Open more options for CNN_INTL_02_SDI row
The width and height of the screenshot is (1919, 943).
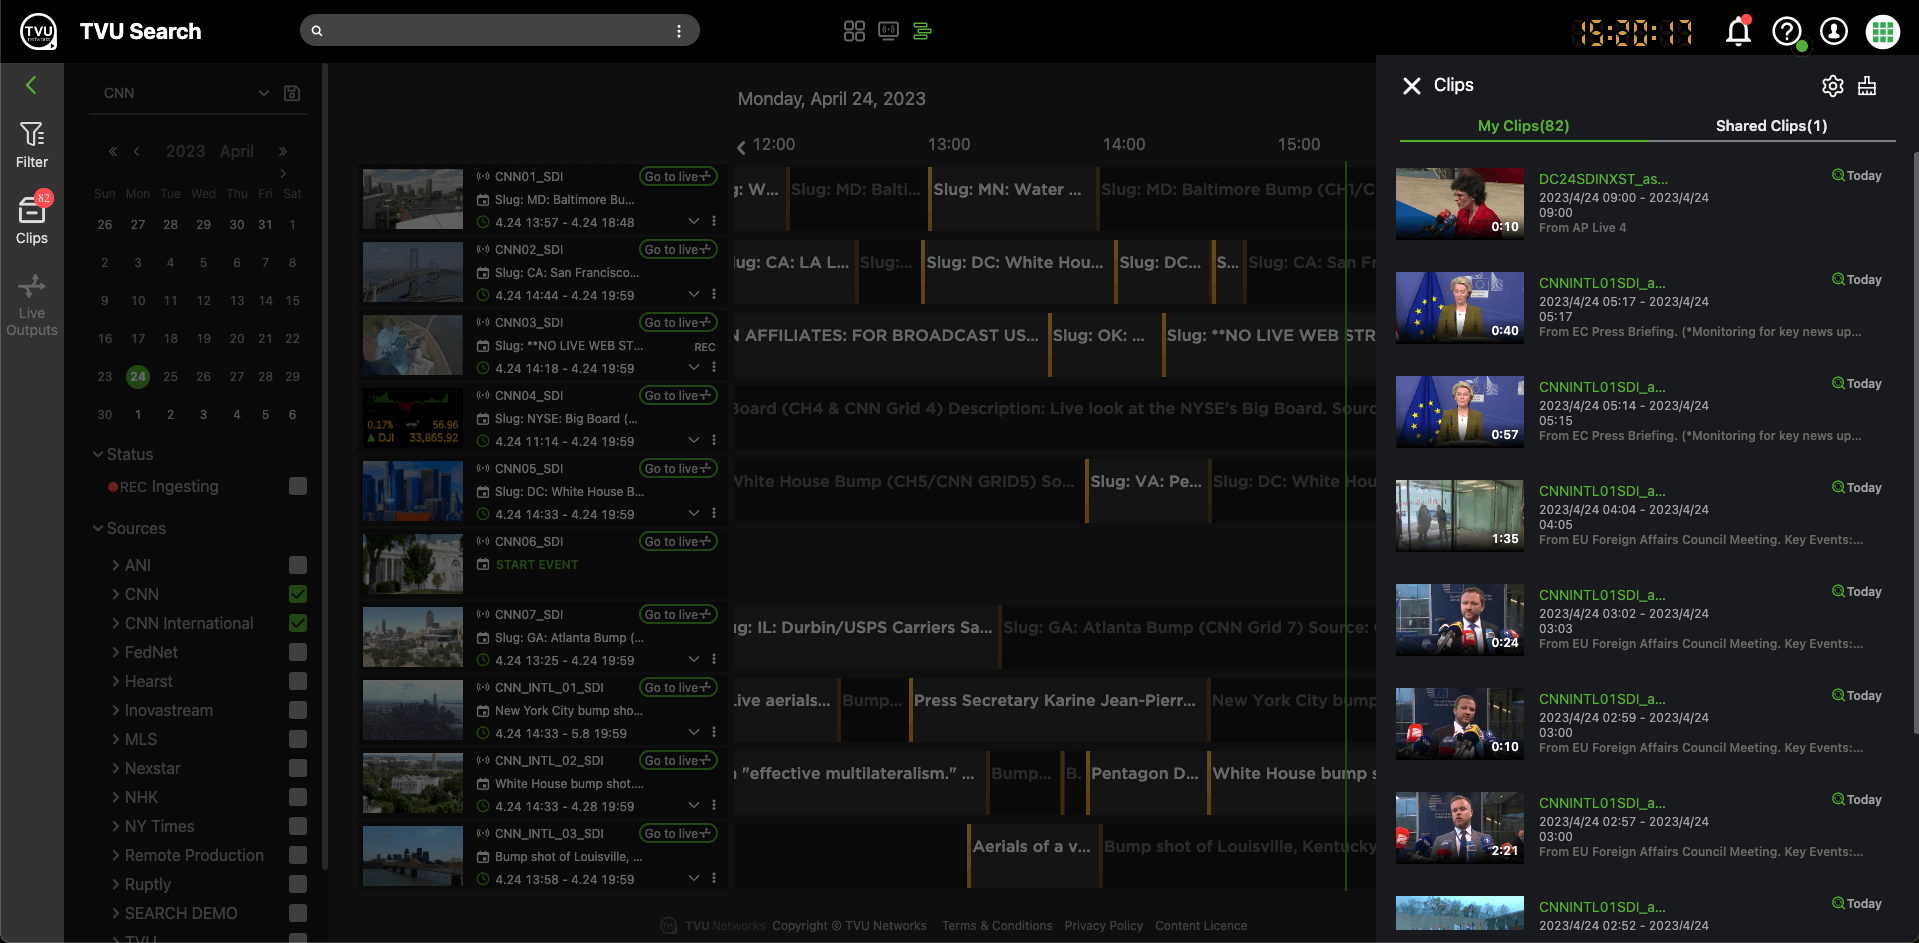point(713,805)
